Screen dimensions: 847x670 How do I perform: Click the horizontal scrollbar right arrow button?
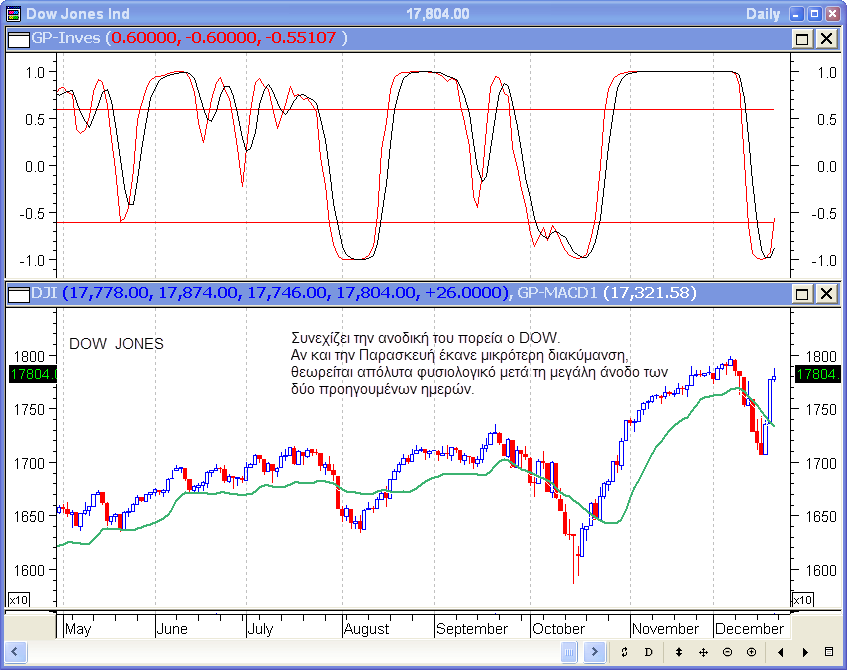pos(594,652)
